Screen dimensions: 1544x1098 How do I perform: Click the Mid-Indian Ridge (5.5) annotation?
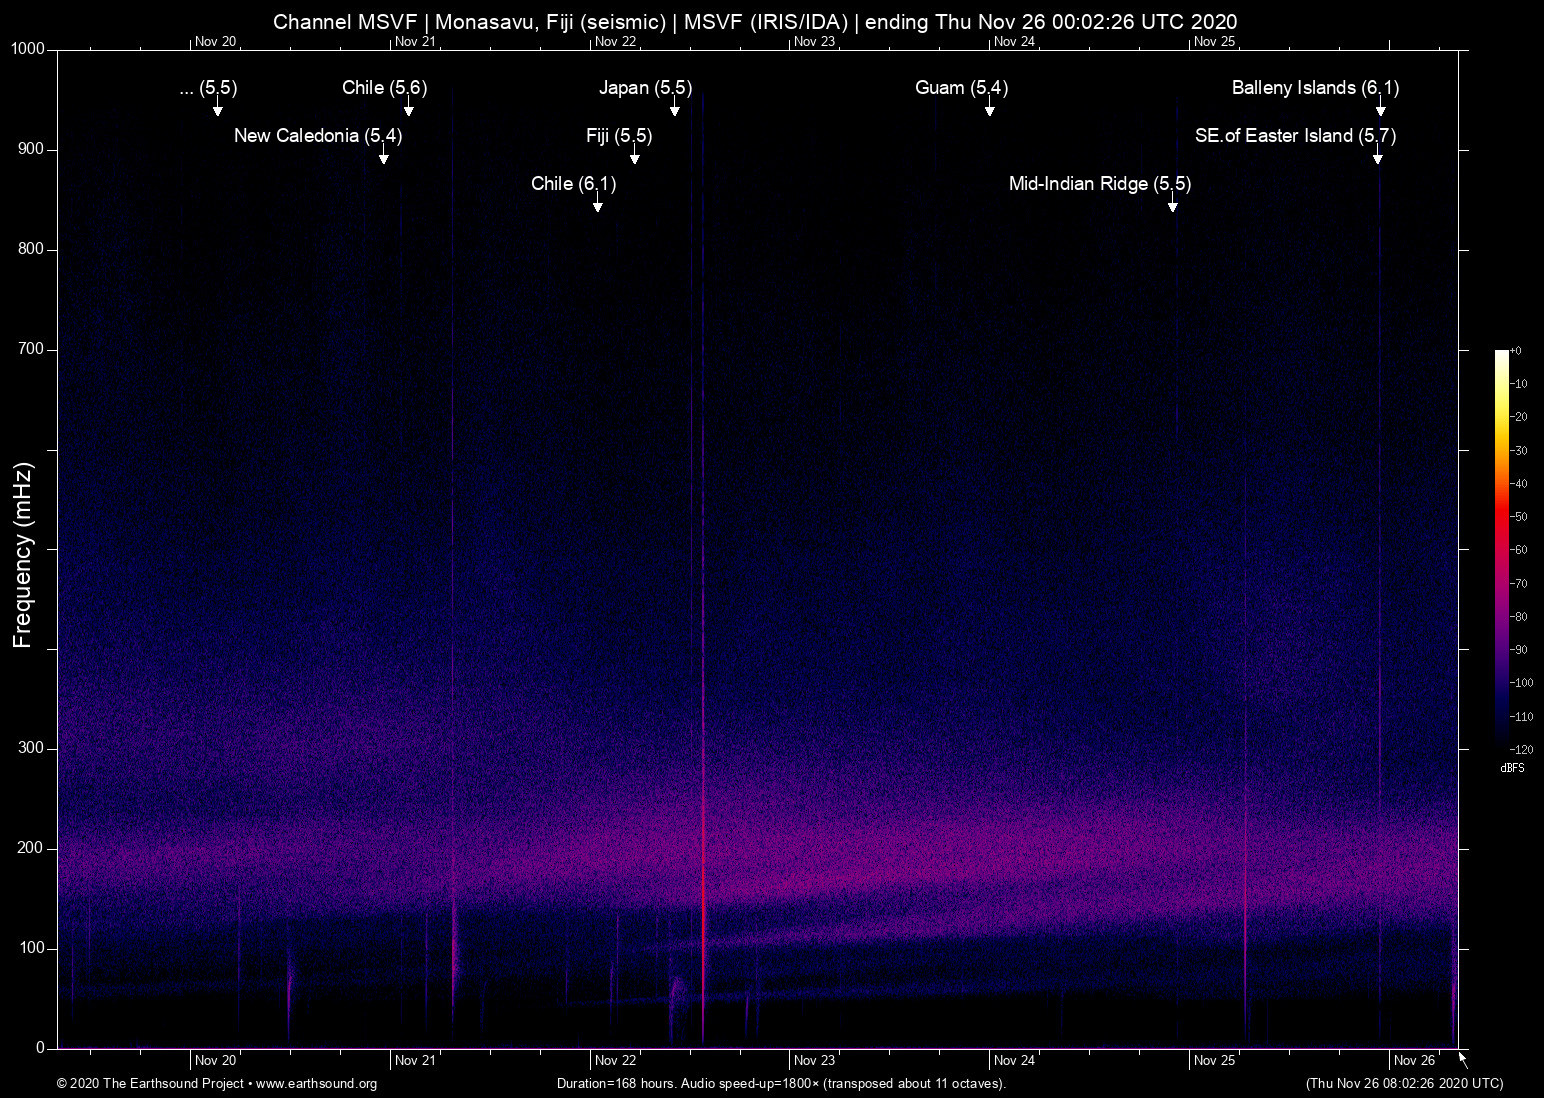(1100, 184)
